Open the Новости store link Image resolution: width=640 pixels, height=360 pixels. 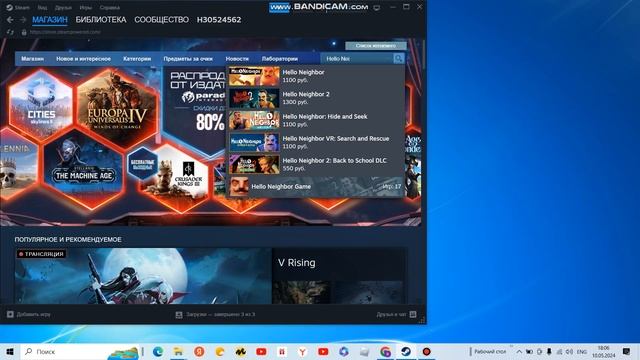click(237, 59)
